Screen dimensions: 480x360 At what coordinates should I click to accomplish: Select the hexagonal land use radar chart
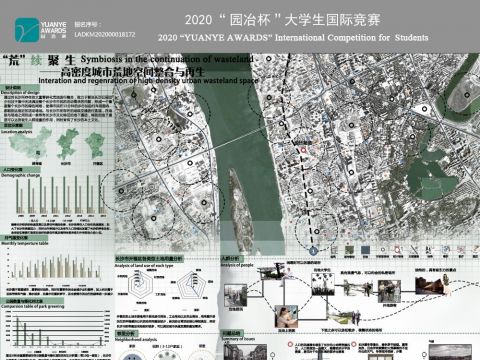[x=140, y=285]
